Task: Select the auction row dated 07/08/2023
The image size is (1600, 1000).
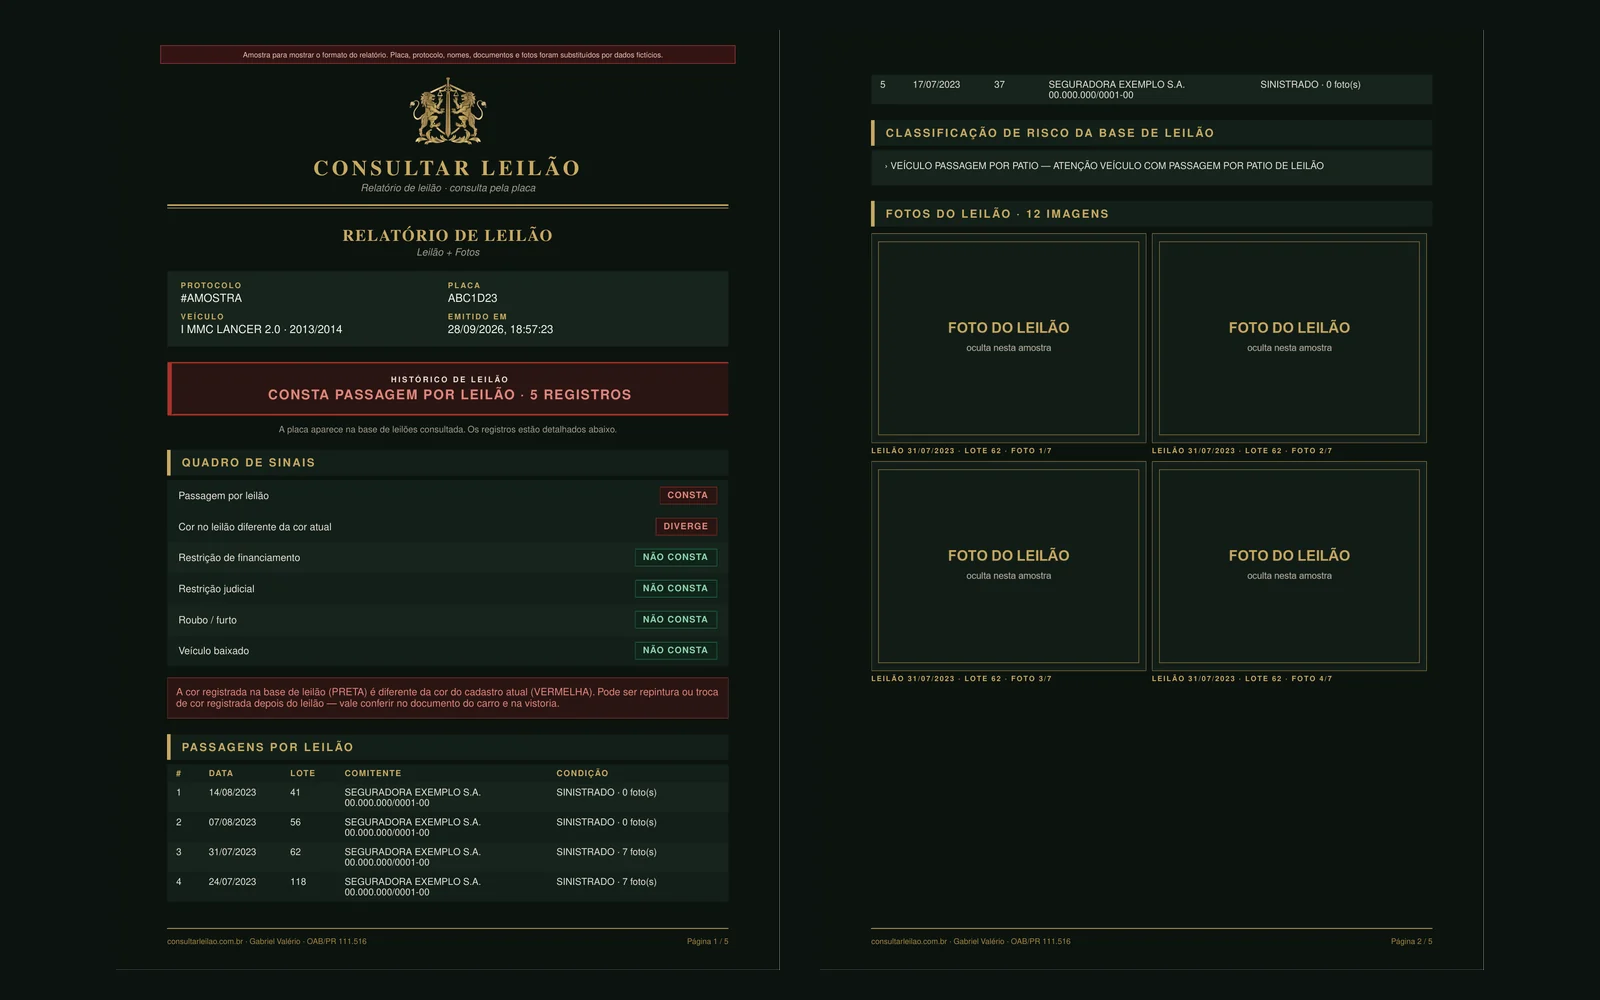Action: click(x=448, y=827)
